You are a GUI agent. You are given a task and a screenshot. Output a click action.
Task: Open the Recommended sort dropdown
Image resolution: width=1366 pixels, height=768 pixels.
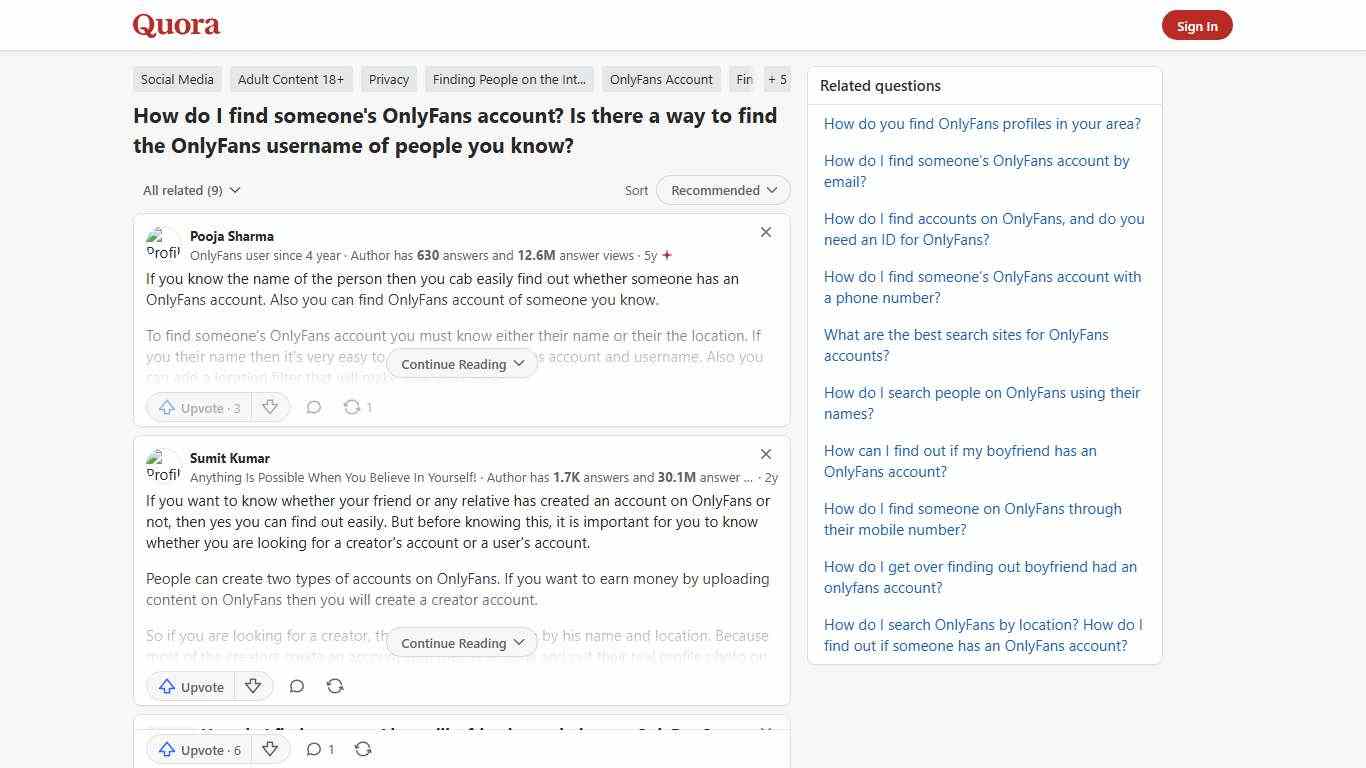tap(722, 190)
